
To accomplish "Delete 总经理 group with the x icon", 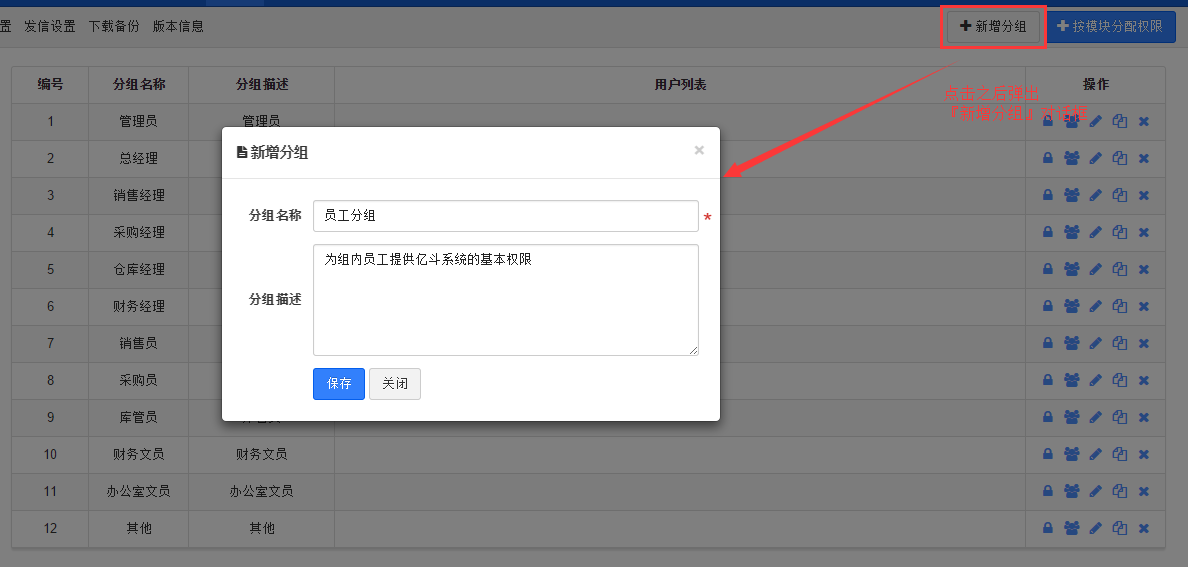I will pos(1144,158).
